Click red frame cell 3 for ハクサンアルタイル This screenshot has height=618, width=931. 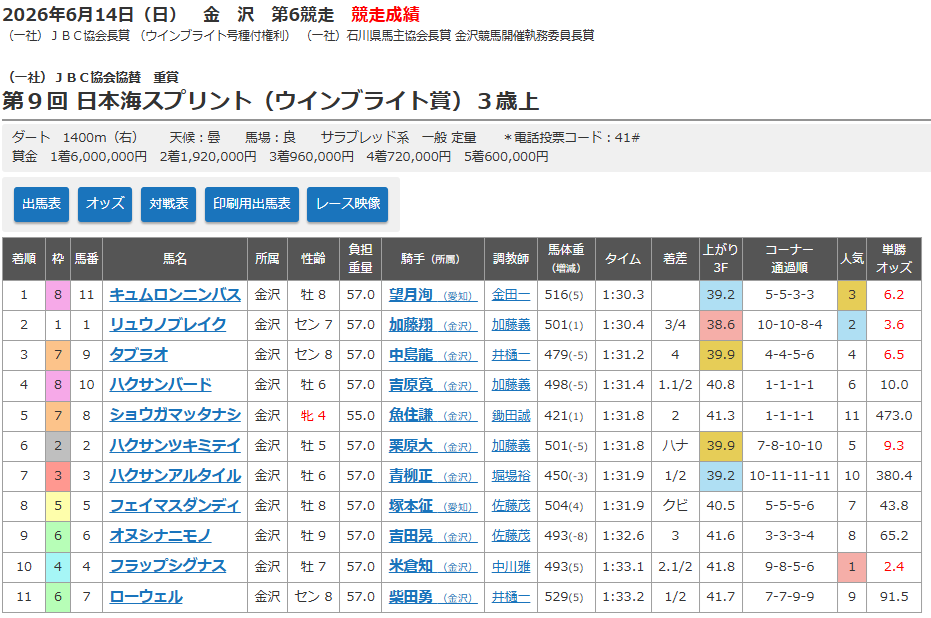58,476
